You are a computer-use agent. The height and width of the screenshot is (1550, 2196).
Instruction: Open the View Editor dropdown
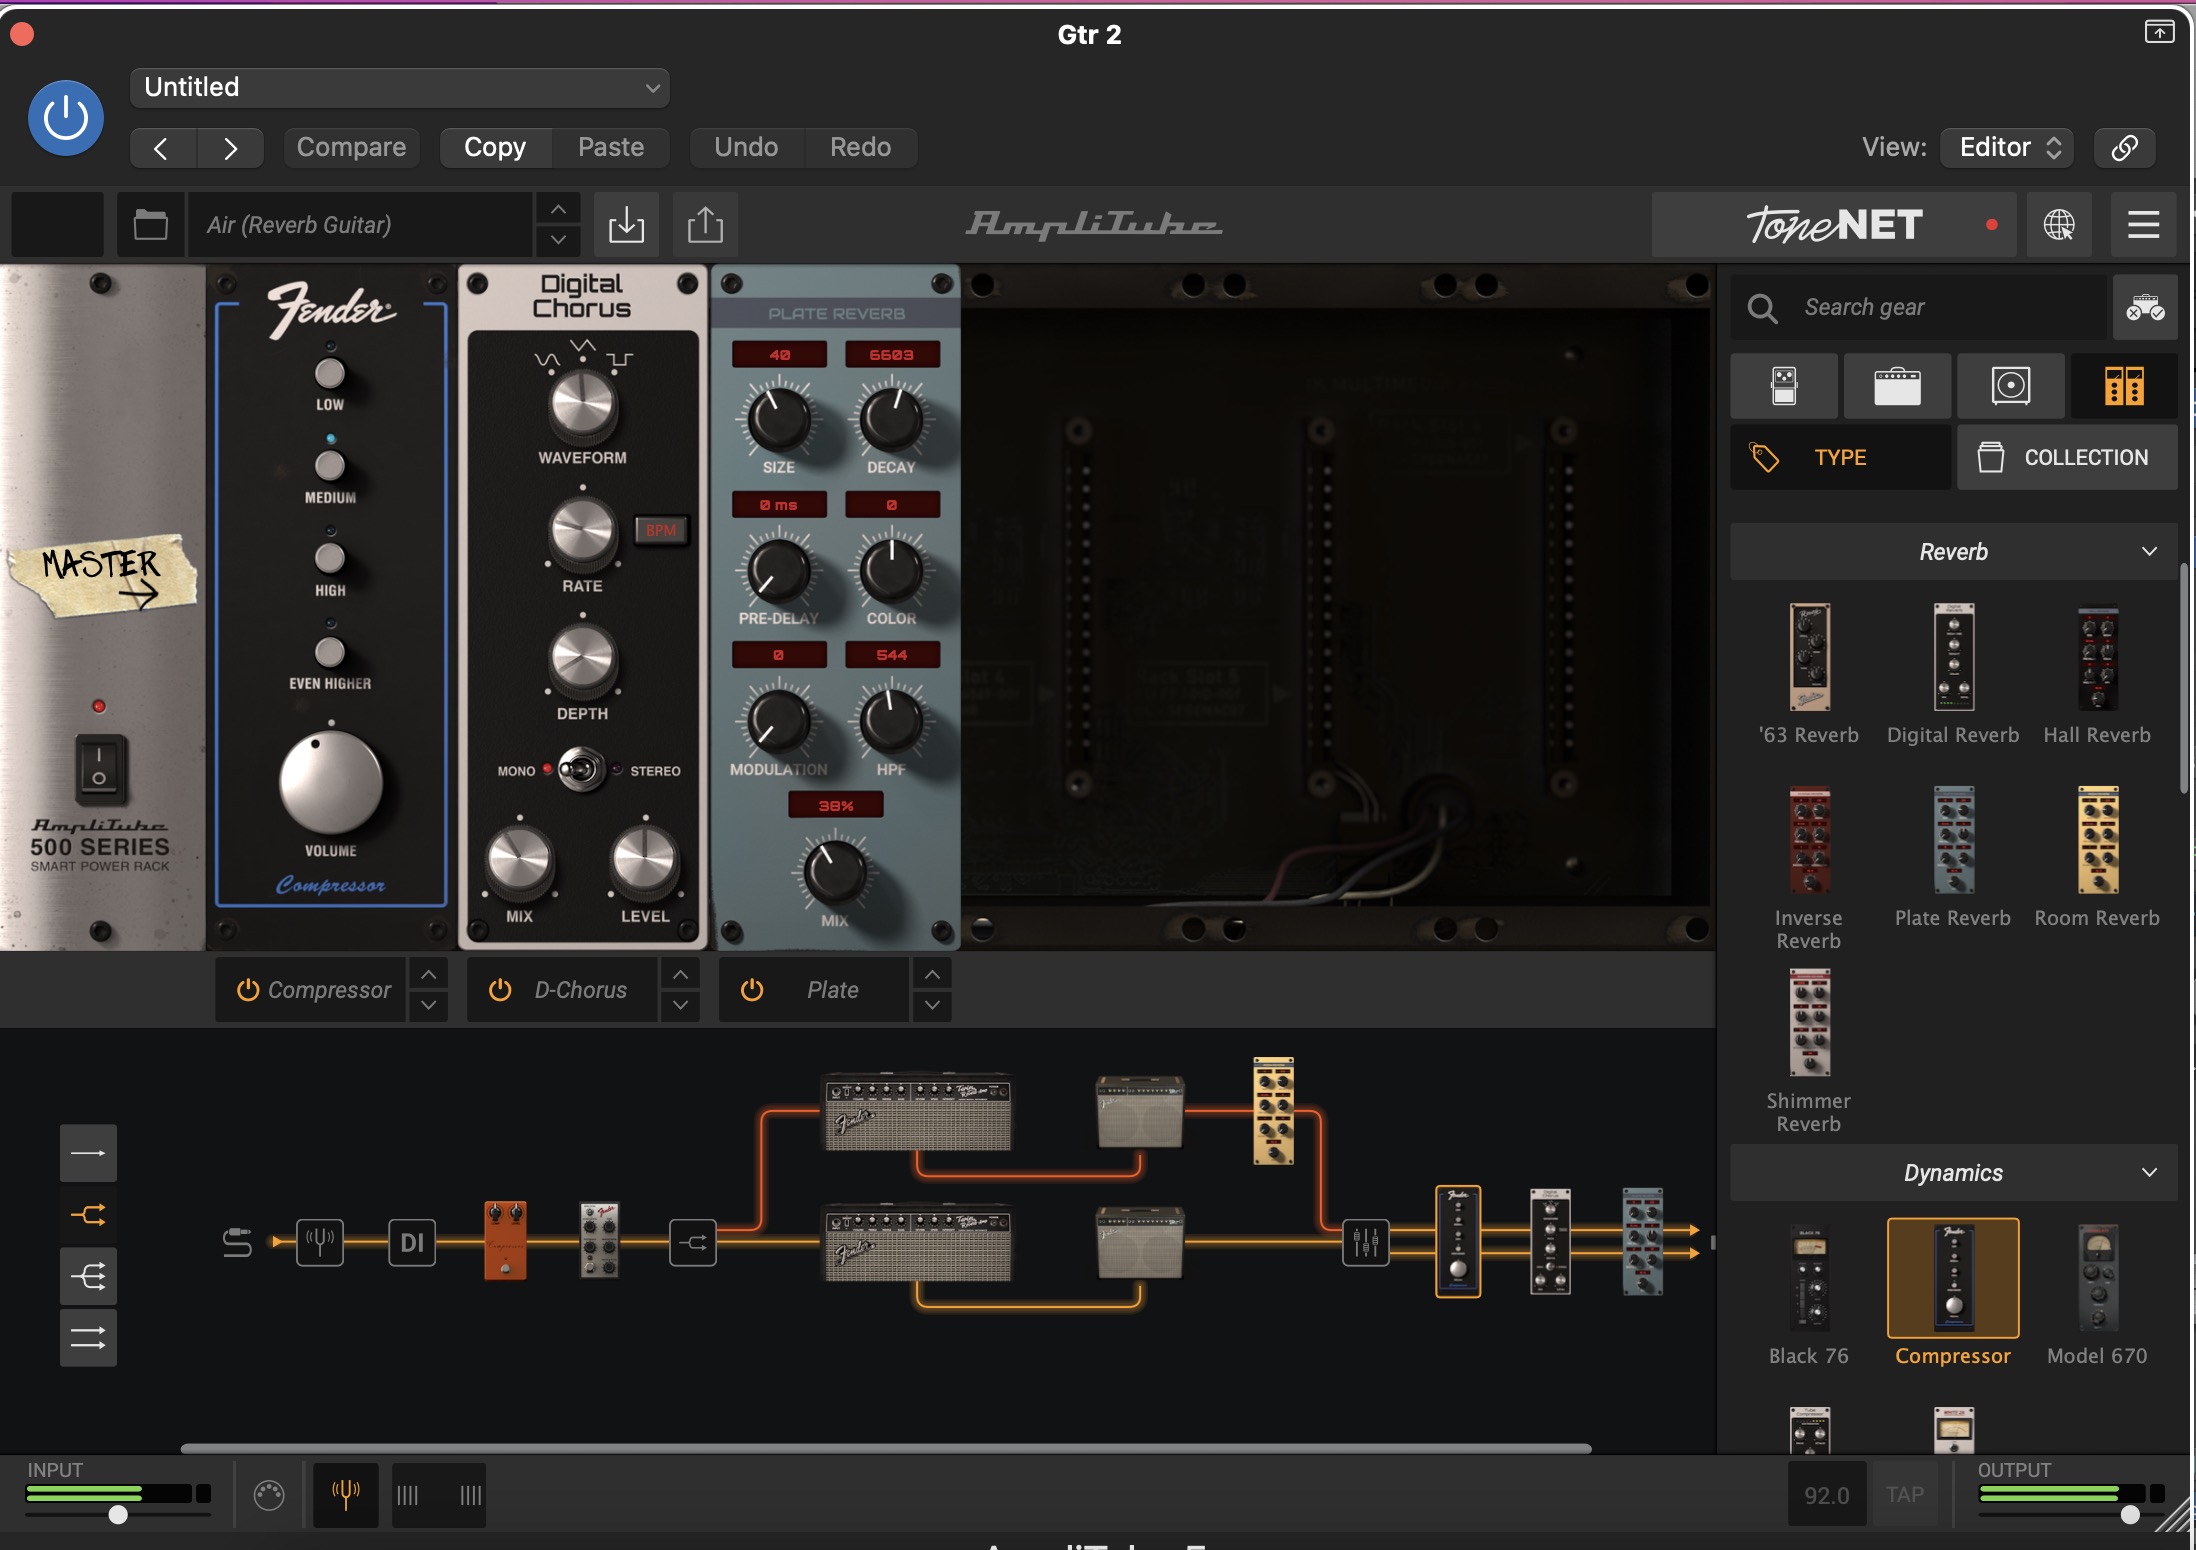pyautogui.click(x=2007, y=147)
